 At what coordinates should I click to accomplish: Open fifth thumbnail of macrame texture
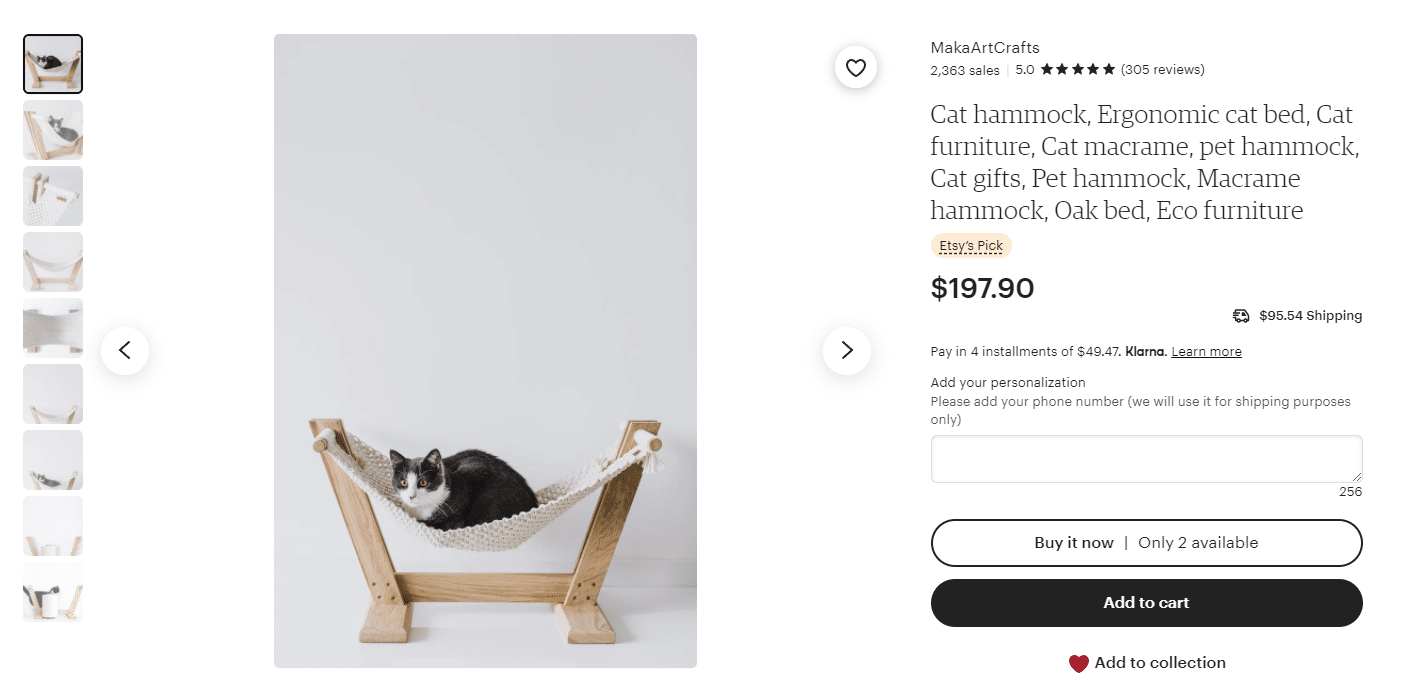pos(53,328)
